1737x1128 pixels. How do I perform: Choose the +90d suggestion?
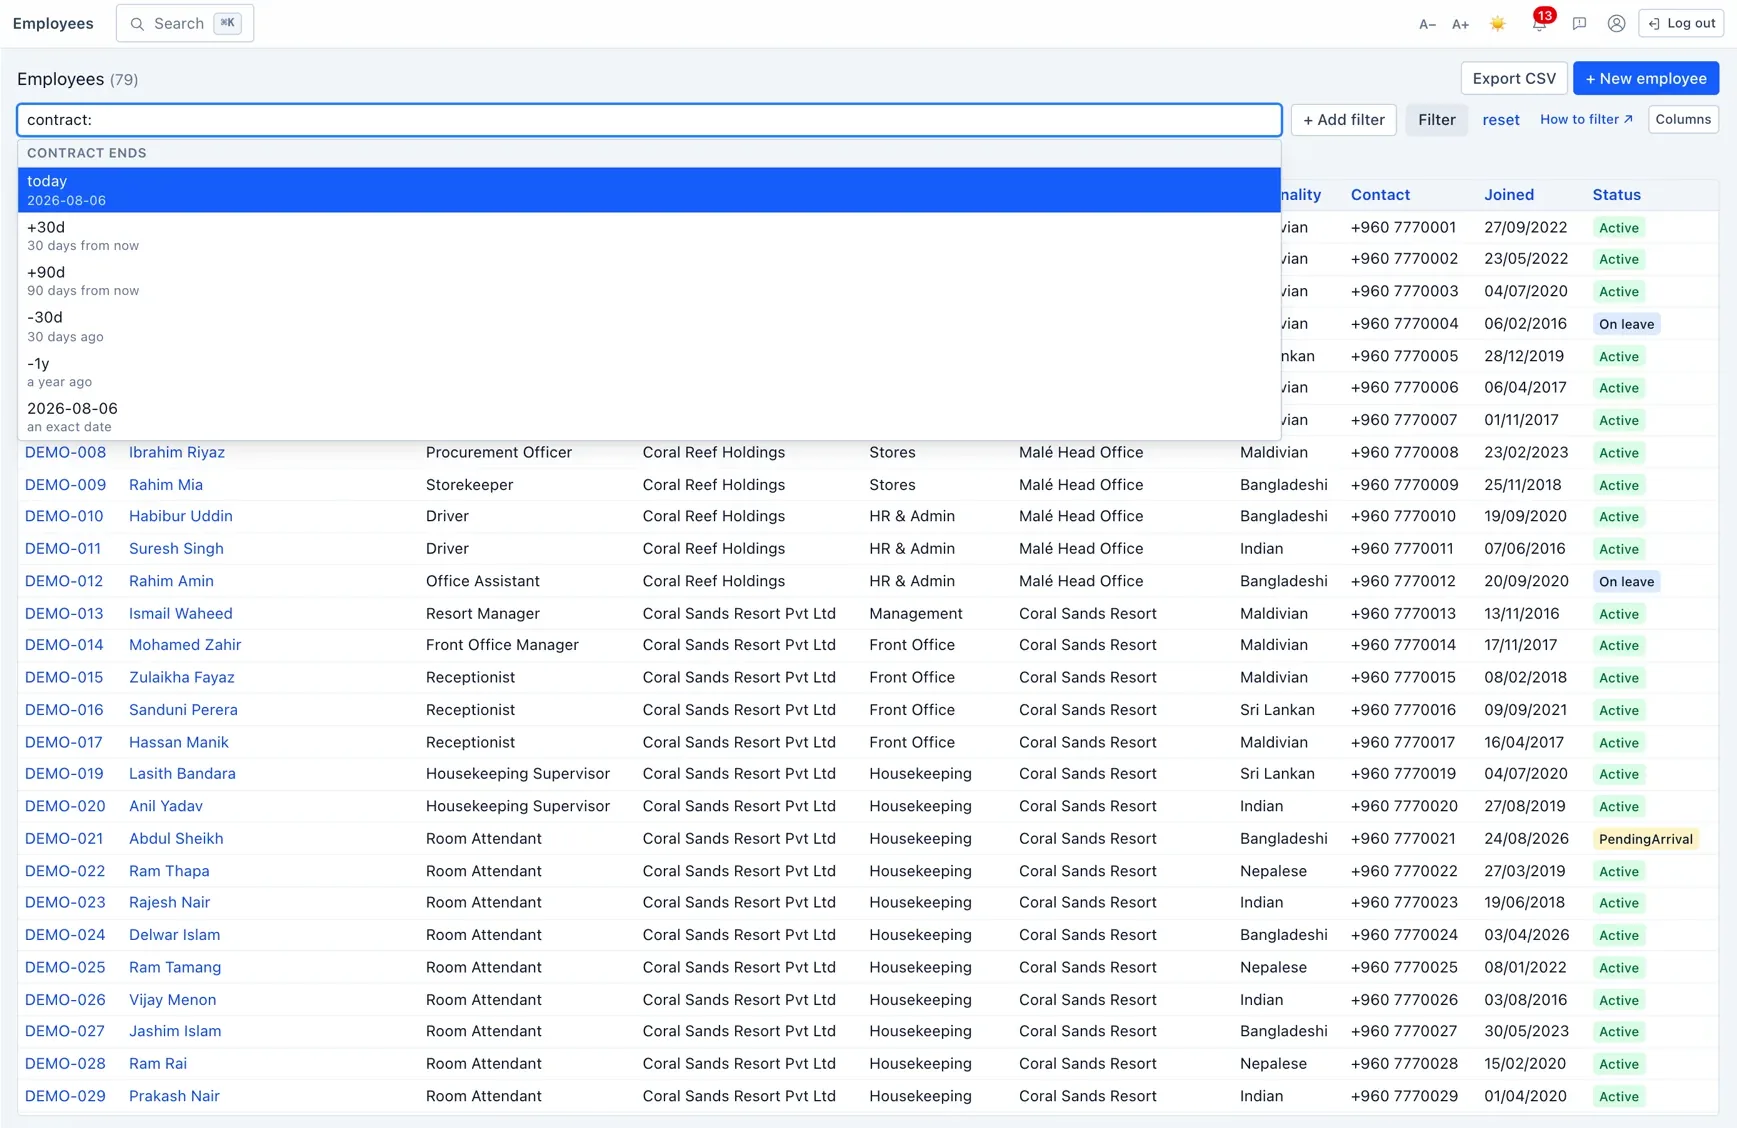pyautogui.click(x=649, y=281)
